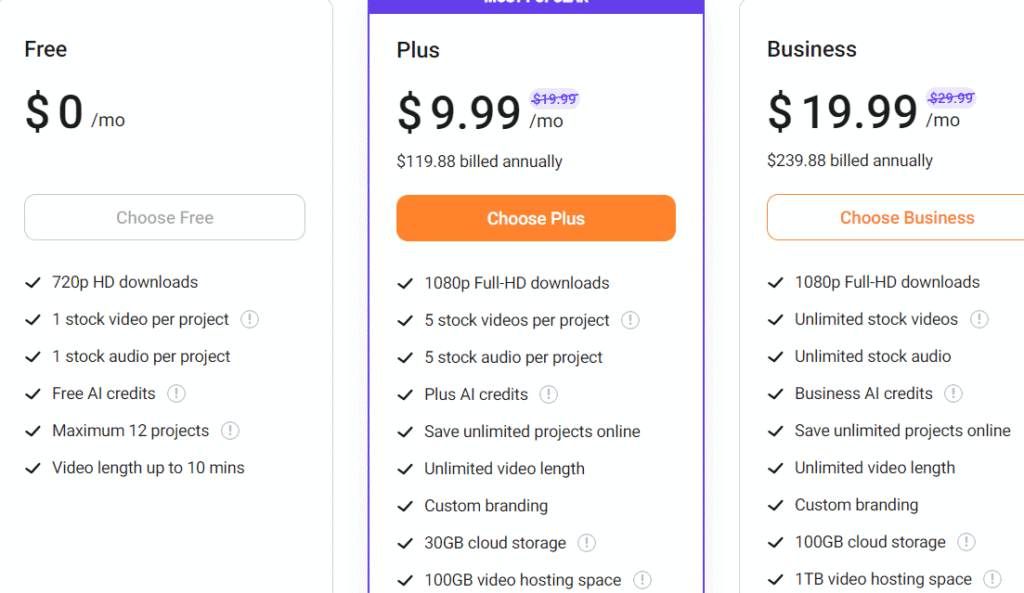The image size is (1024, 593).
Task: Click info icon next to 100GB cloud storage
Action: (966, 542)
